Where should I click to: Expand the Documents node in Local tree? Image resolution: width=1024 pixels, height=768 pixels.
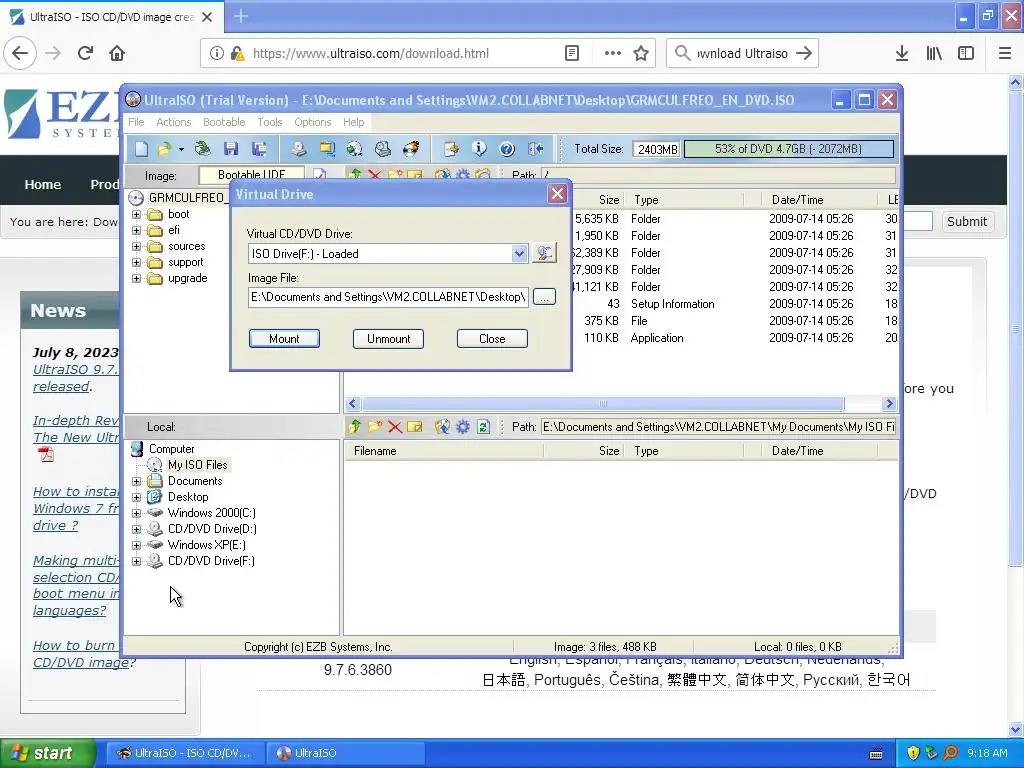[136, 481]
